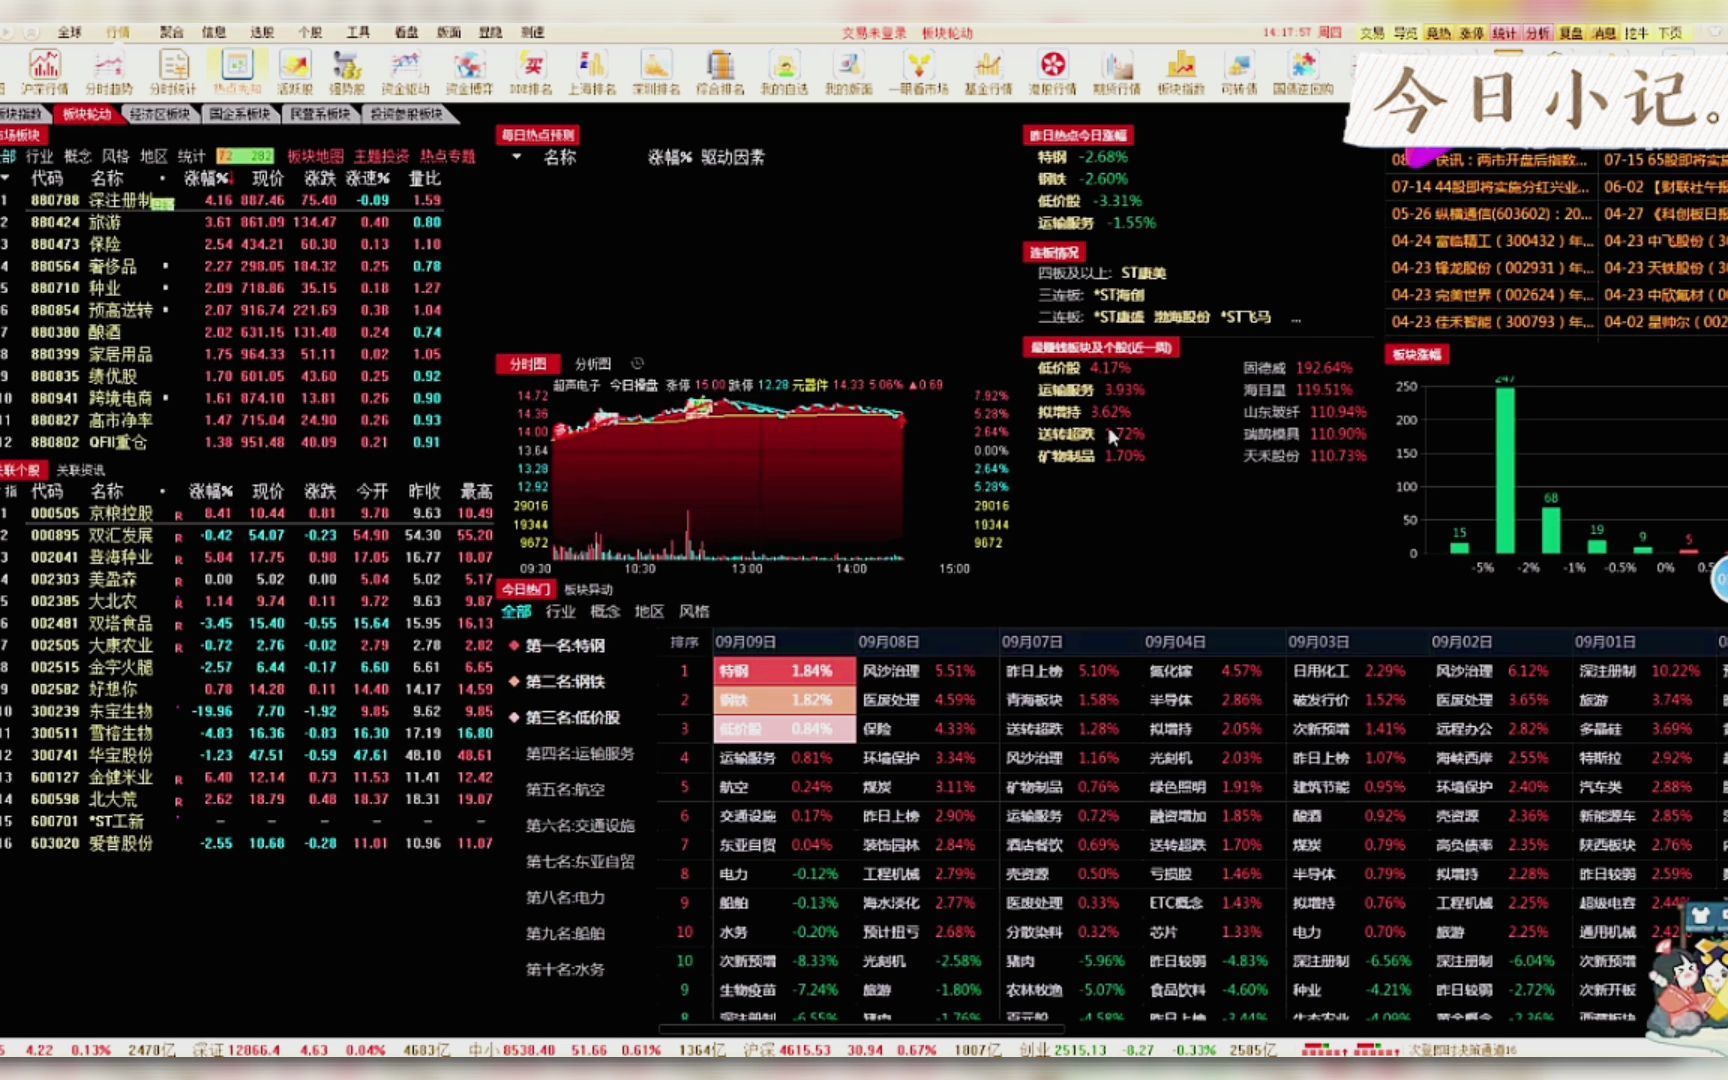The height and width of the screenshot is (1080, 1728).
Task: Open the 工具 menu
Action: click(x=359, y=32)
